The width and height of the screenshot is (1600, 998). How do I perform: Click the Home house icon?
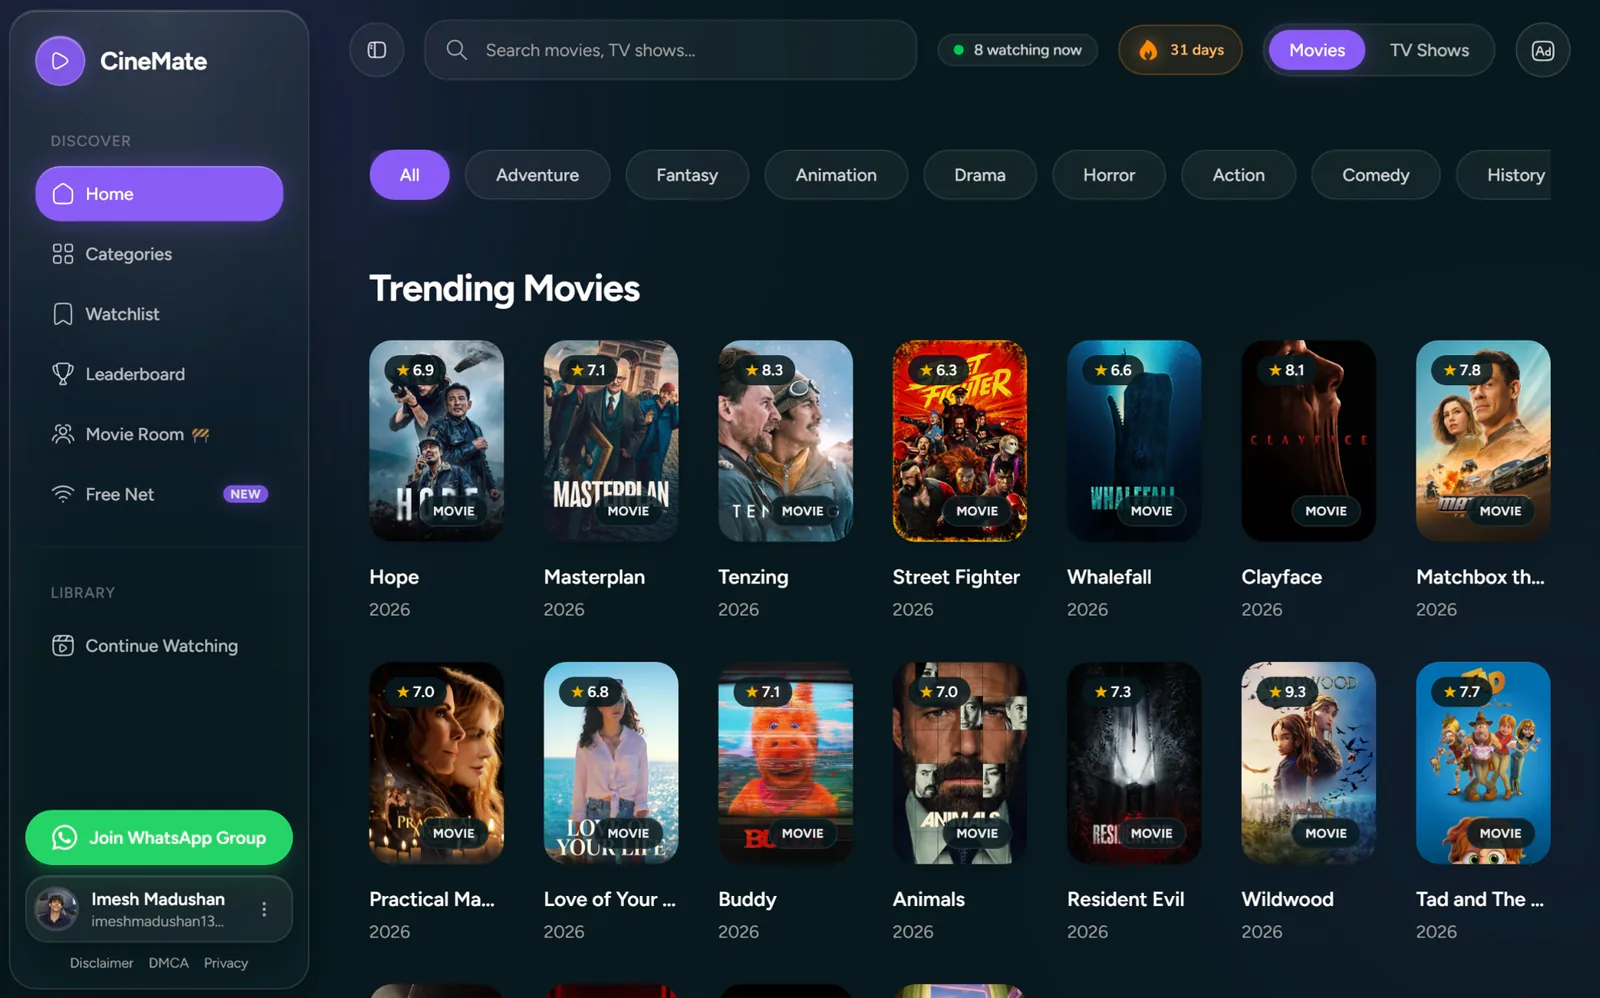point(63,194)
